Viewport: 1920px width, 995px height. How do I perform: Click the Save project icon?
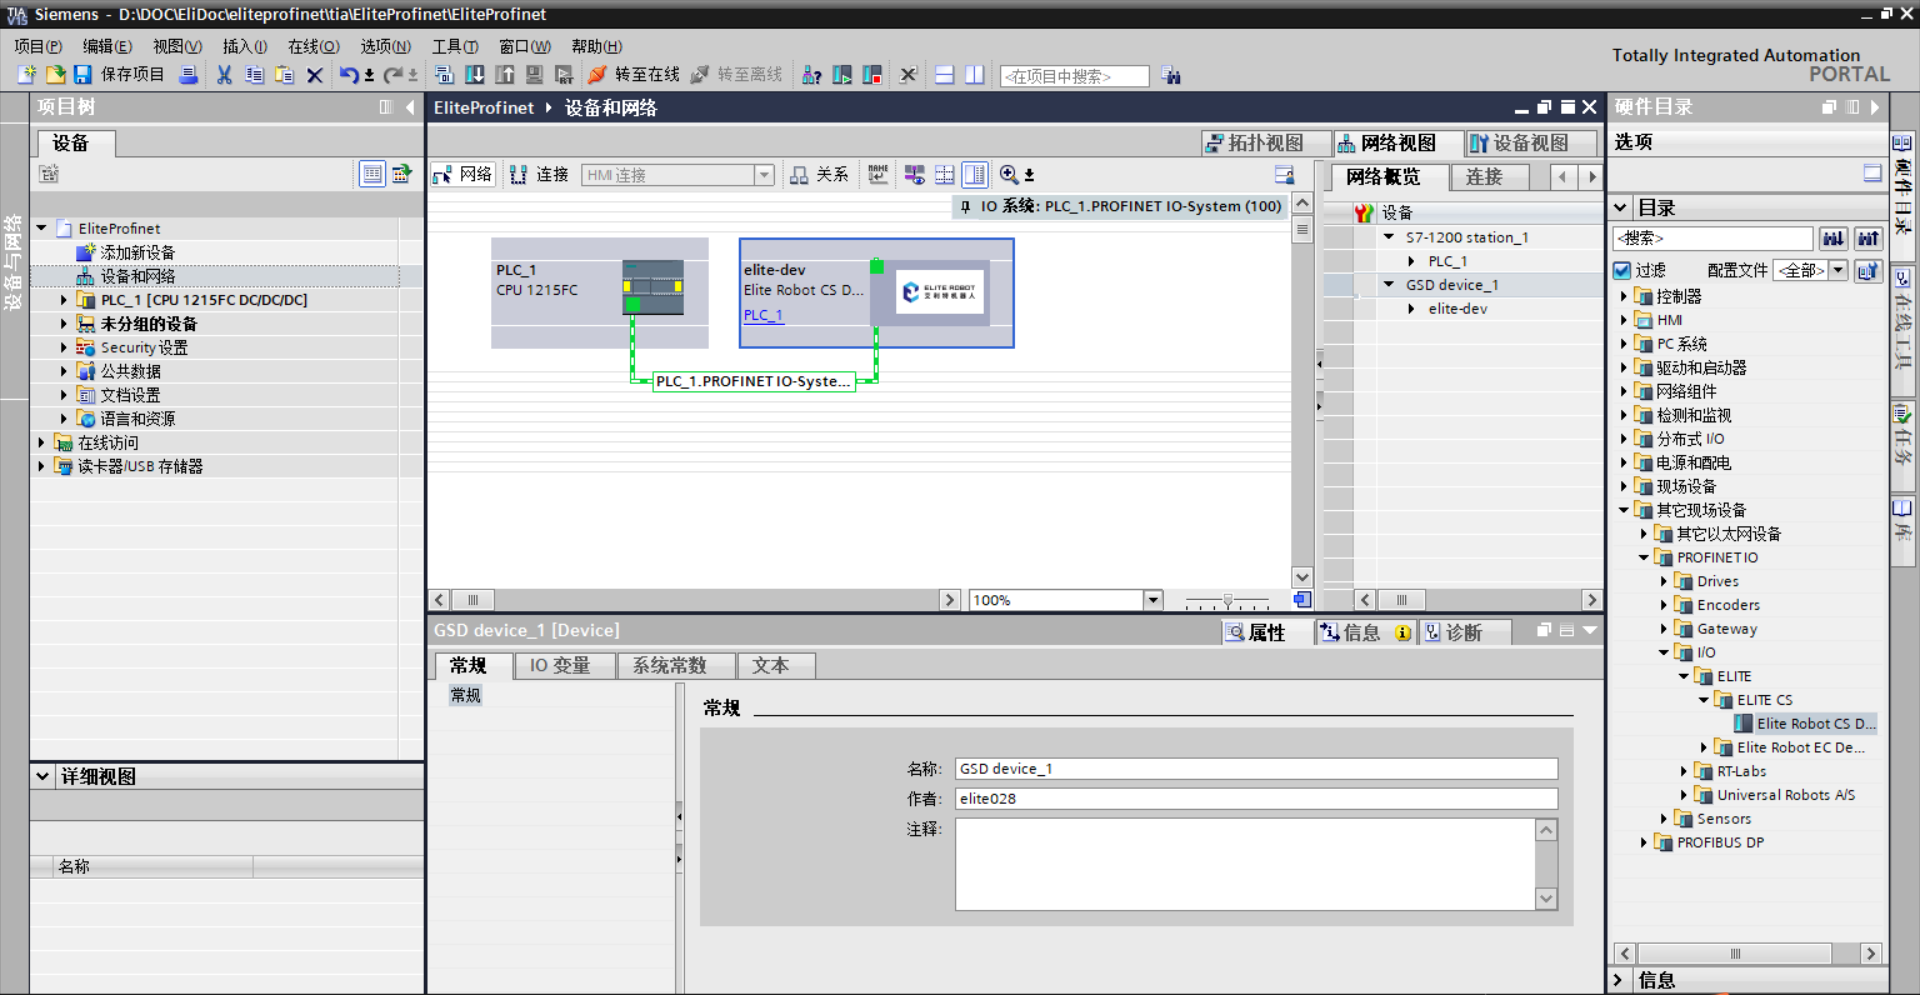coord(82,75)
